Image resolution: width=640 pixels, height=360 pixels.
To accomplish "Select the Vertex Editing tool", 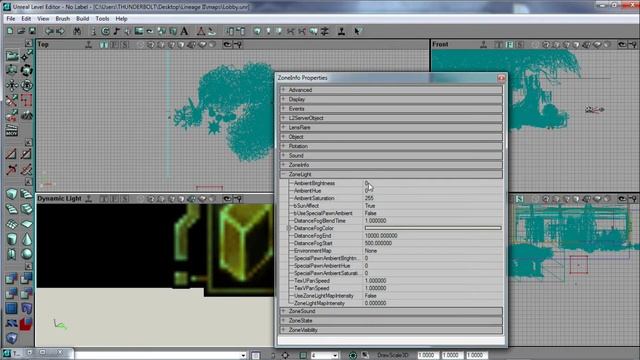I will coord(27,56).
